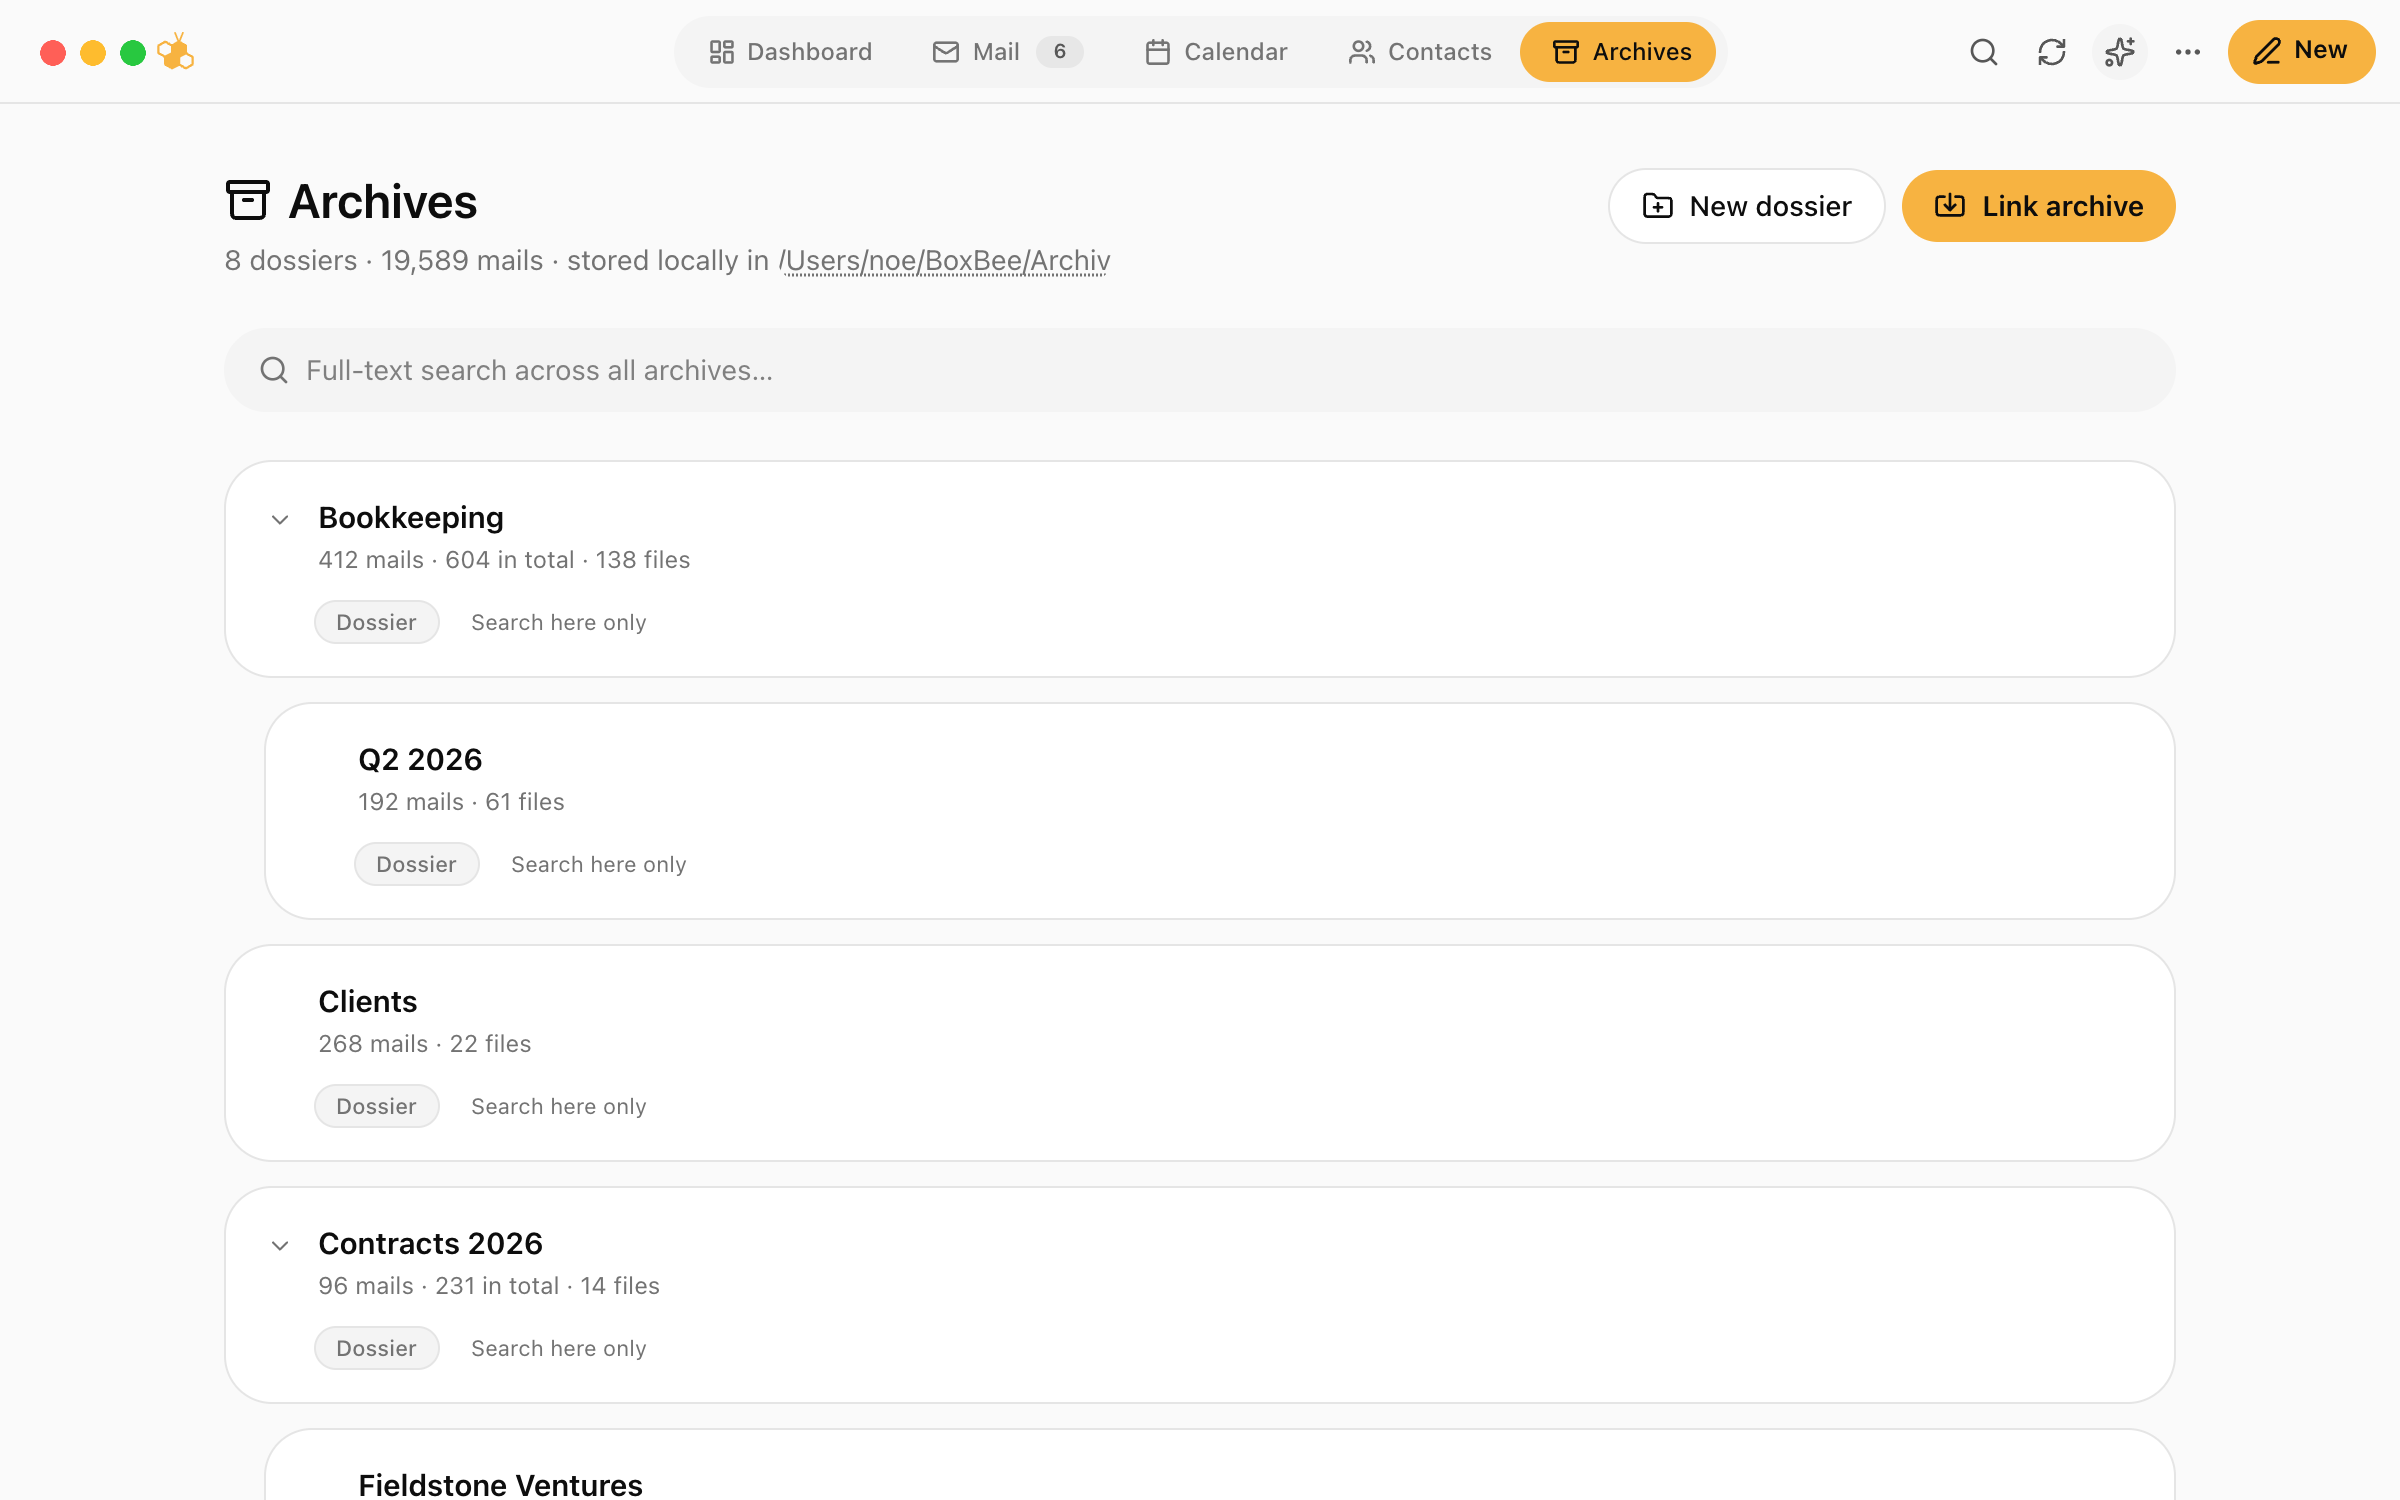2400x1500 pixels.
Task: Click Search here only under Clients
Action: point(559,1106)
